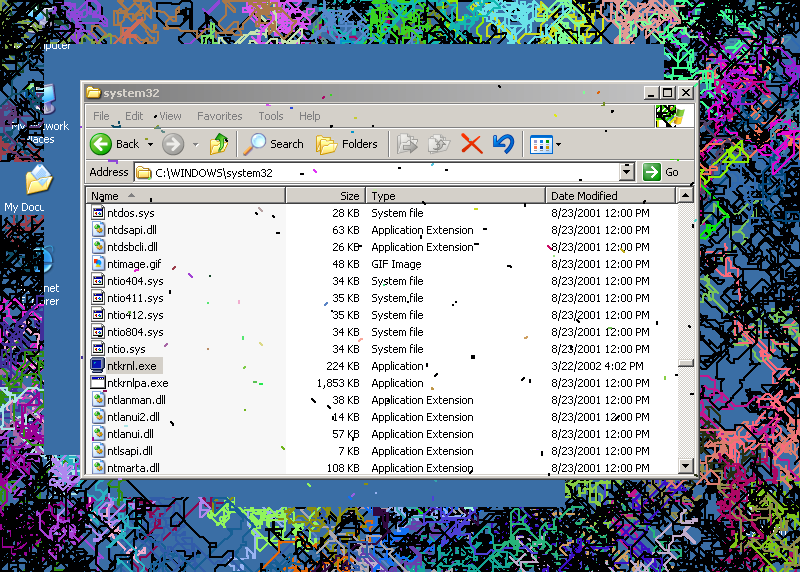This screenshot has height=572, width=800.
Task: Open the Edit menu
Action: (134, 116)
